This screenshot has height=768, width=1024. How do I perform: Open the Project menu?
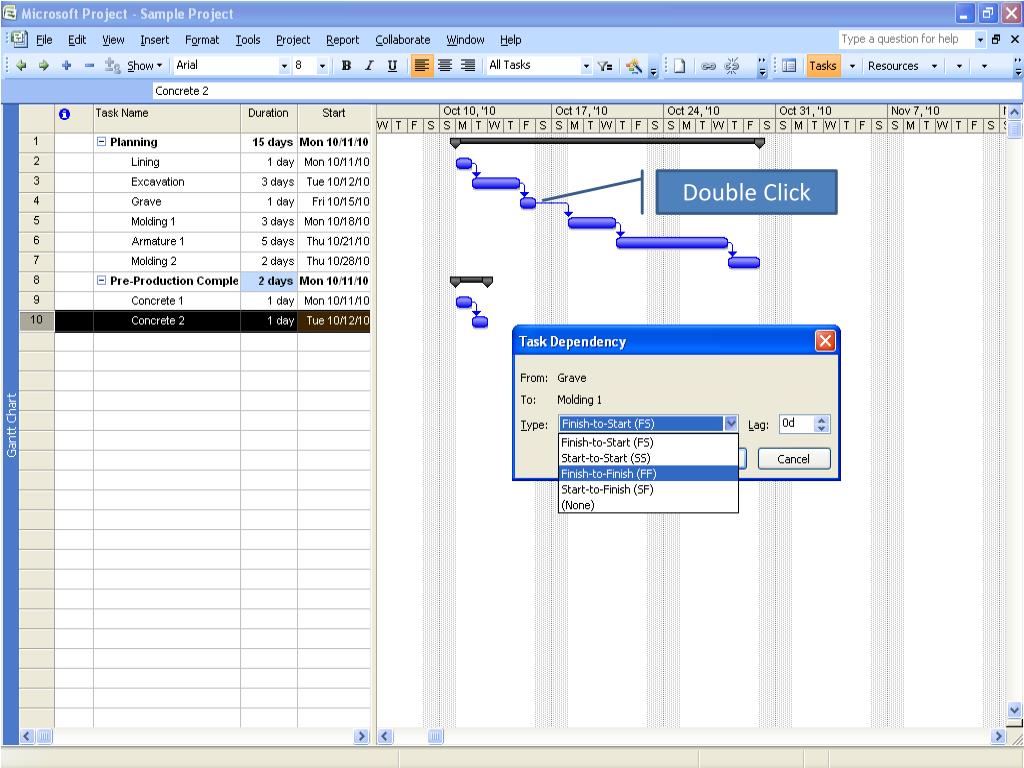pyautogui.click(x=293, y=40)
